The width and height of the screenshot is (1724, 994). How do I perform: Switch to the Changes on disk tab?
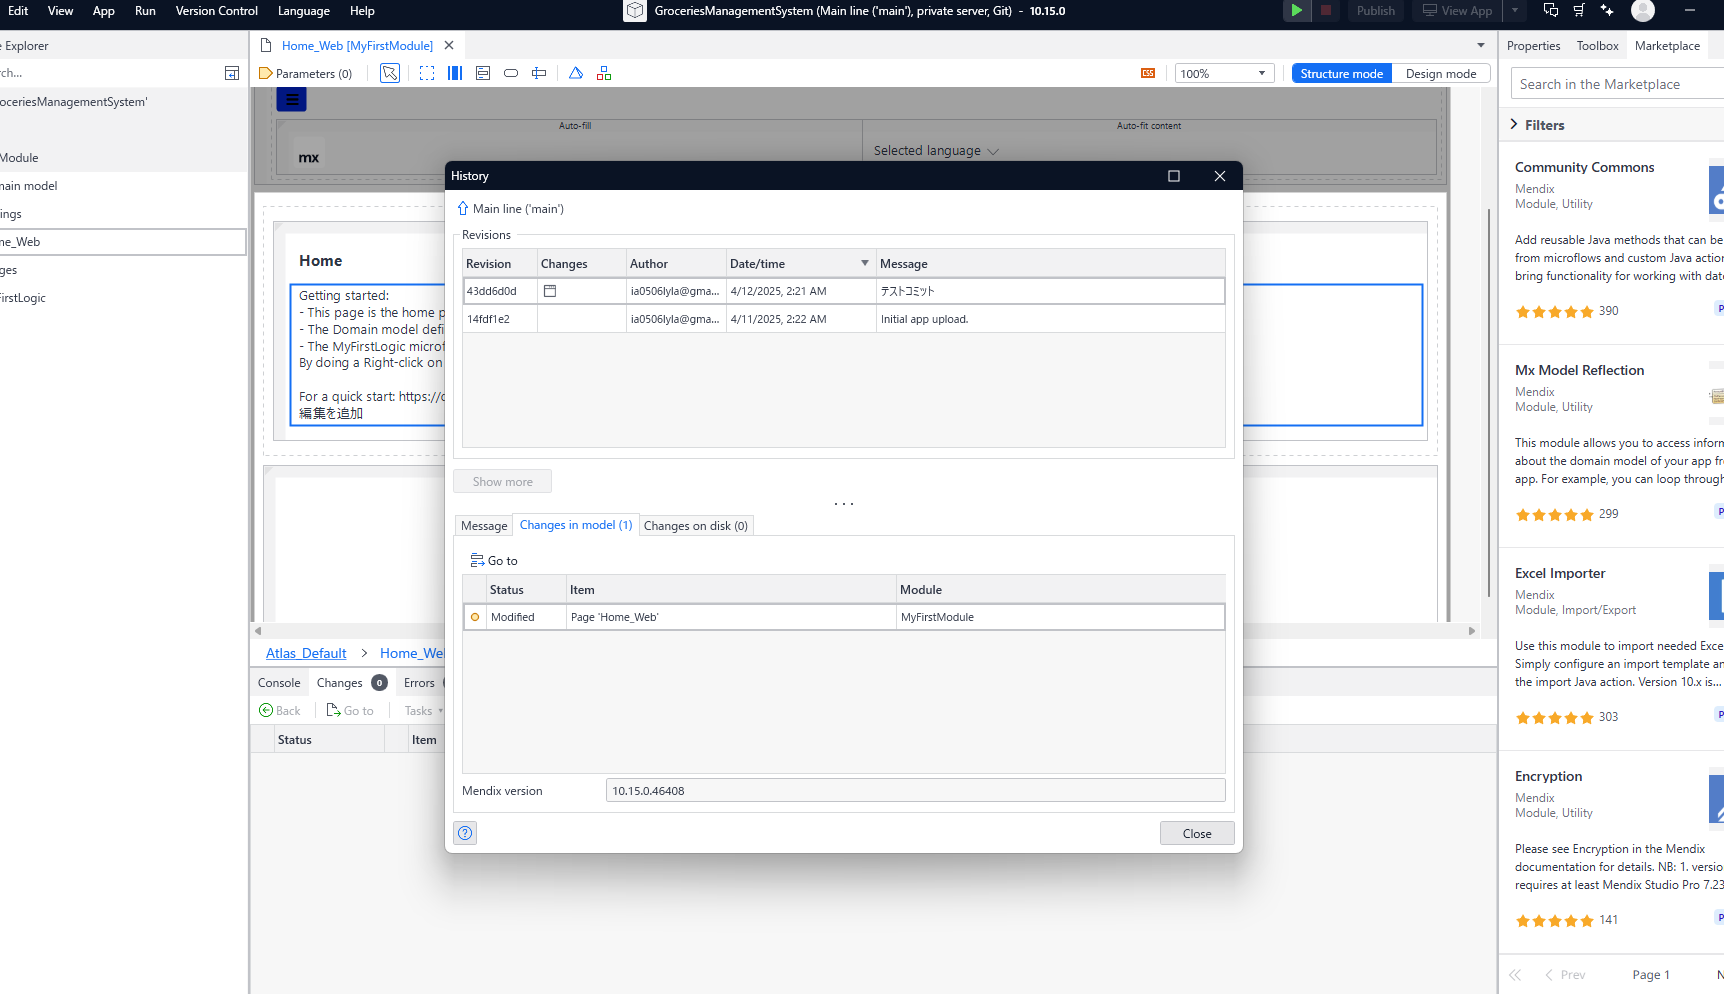tap(696, 525)
